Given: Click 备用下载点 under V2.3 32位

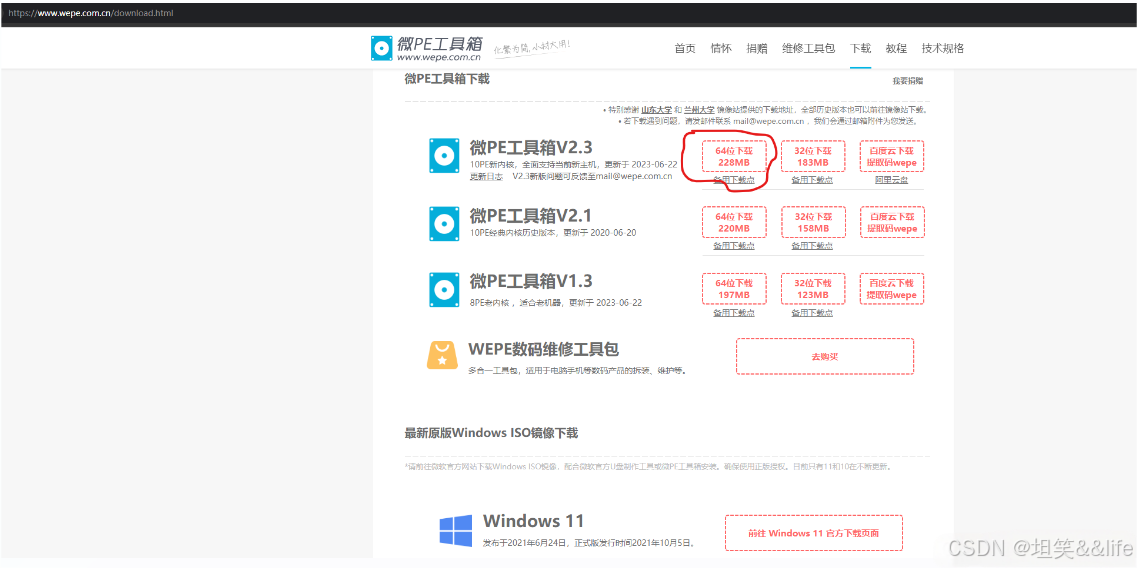Looking at the screenshot, I should tap(812, 180).
